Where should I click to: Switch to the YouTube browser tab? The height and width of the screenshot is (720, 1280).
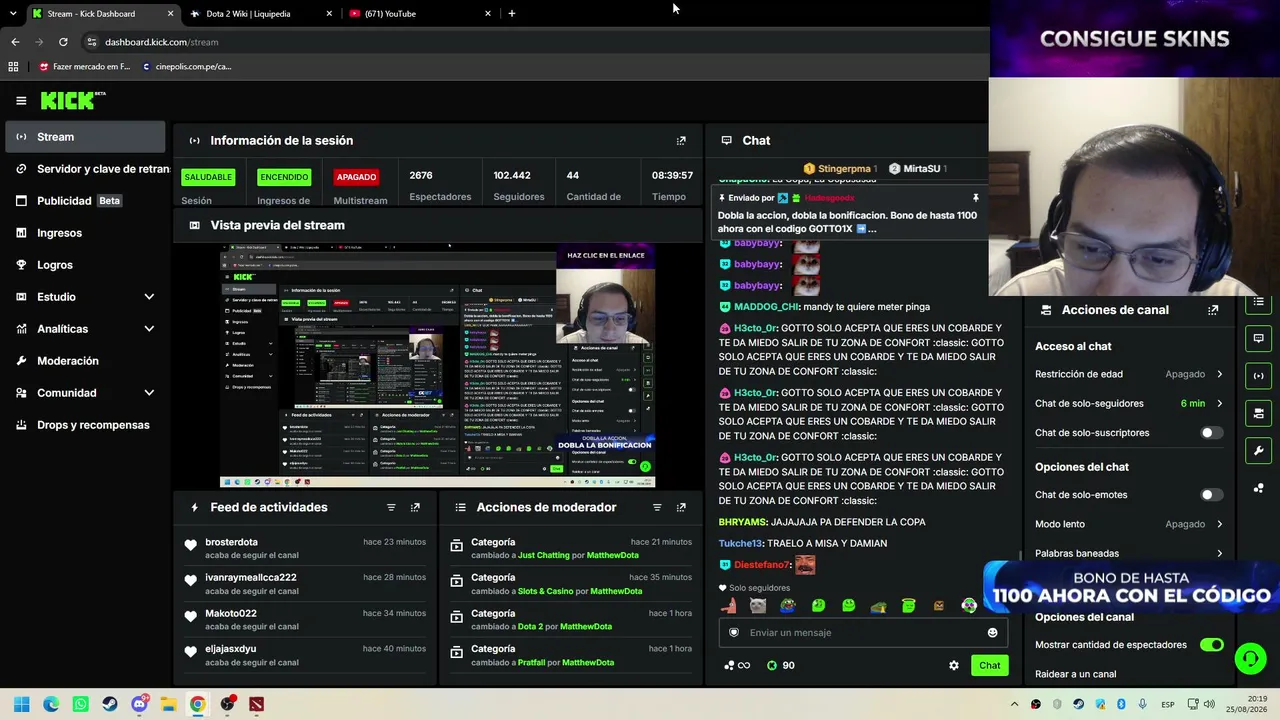point(420,14)
